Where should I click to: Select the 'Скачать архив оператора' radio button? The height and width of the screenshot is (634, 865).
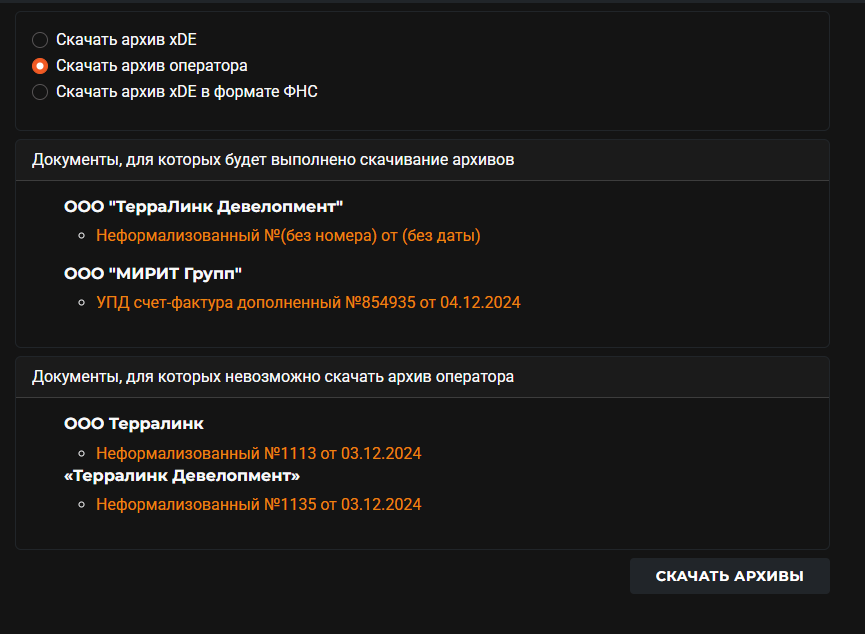(40, 66)
